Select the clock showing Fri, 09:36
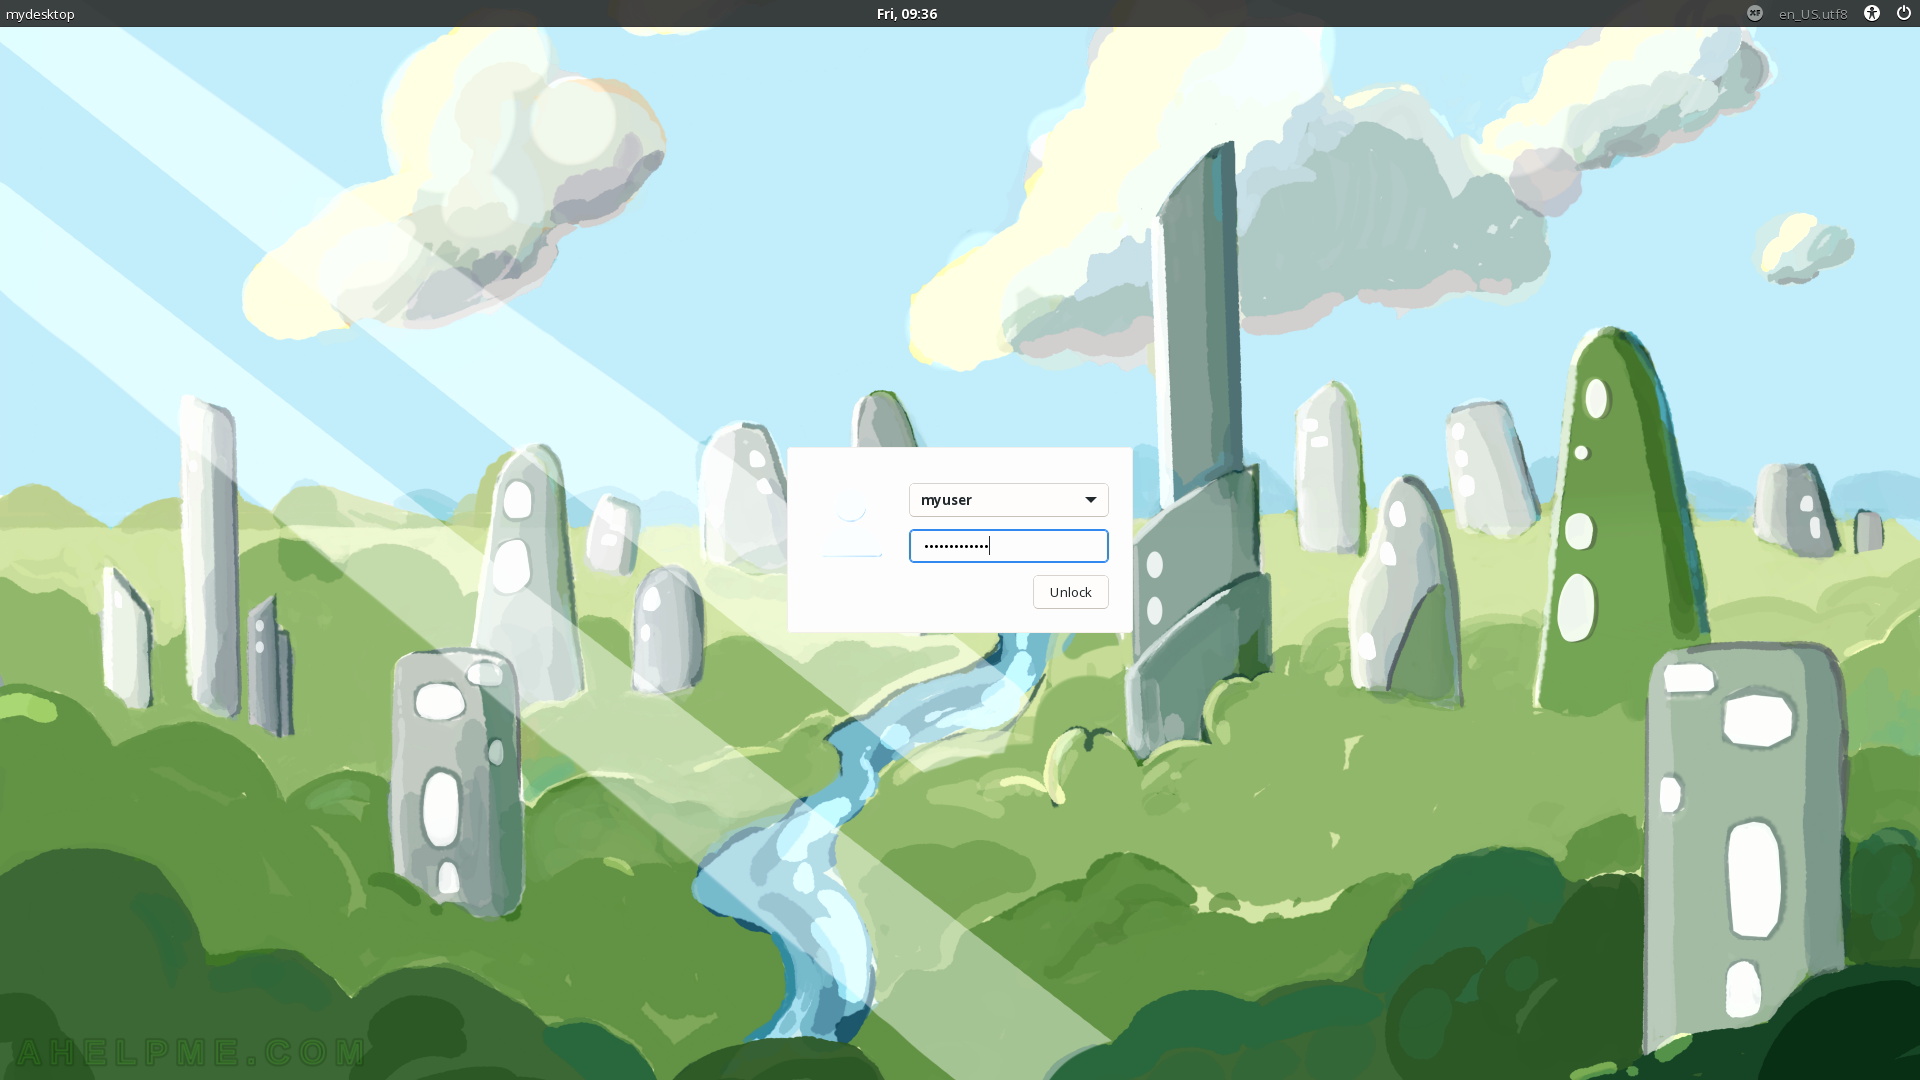1920x1080 pixels. (x=907, y=14)
